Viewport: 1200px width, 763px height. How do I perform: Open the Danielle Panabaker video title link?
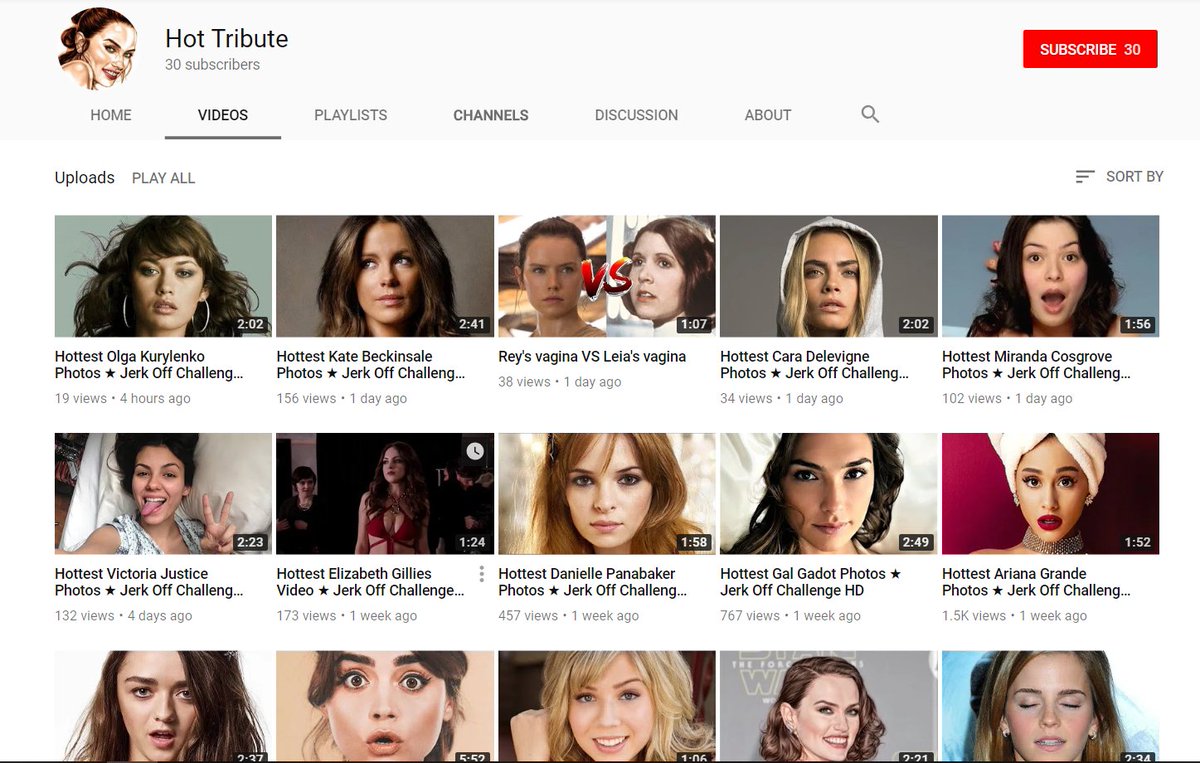[593, 582]
